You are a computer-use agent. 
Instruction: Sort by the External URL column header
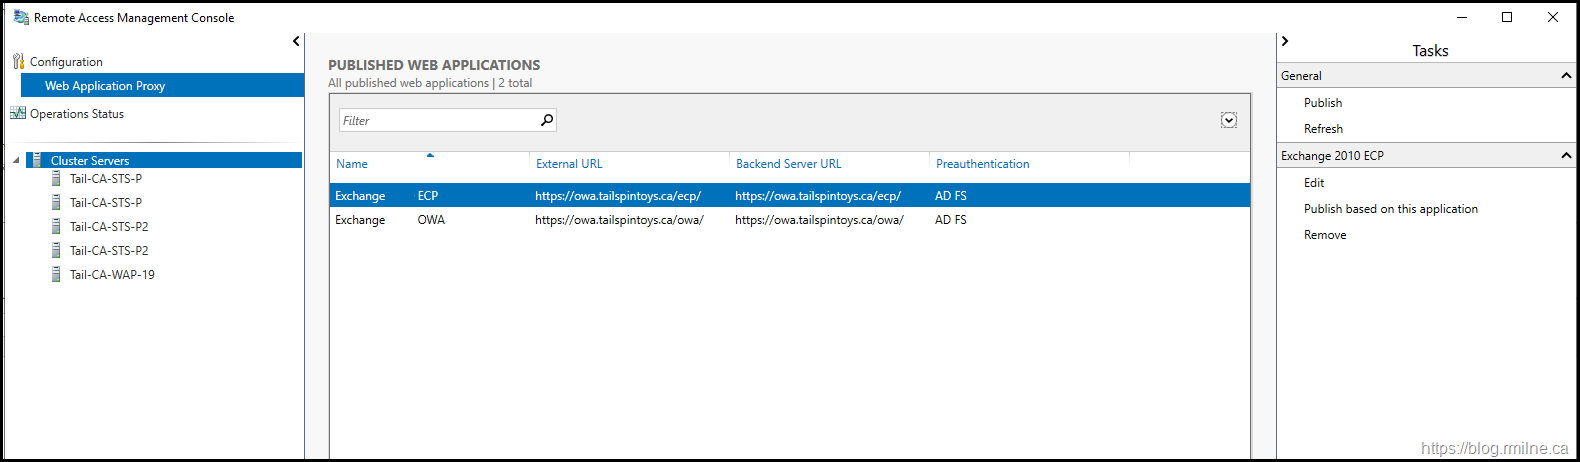(569, 164)
